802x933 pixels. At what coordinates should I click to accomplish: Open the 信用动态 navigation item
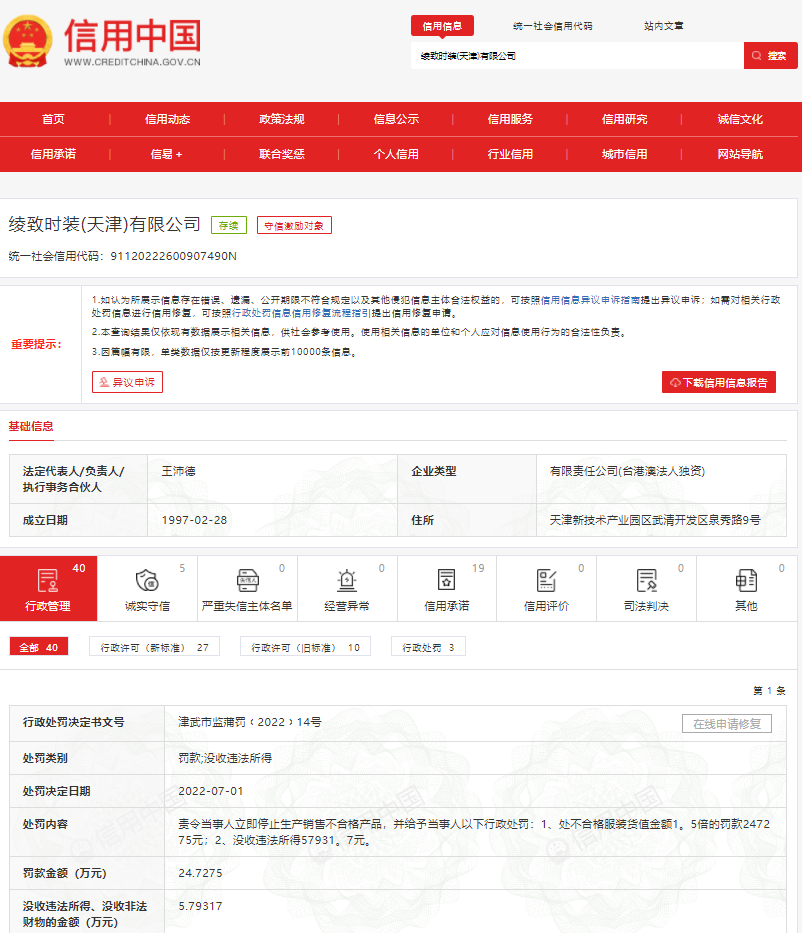coord(167,119)
